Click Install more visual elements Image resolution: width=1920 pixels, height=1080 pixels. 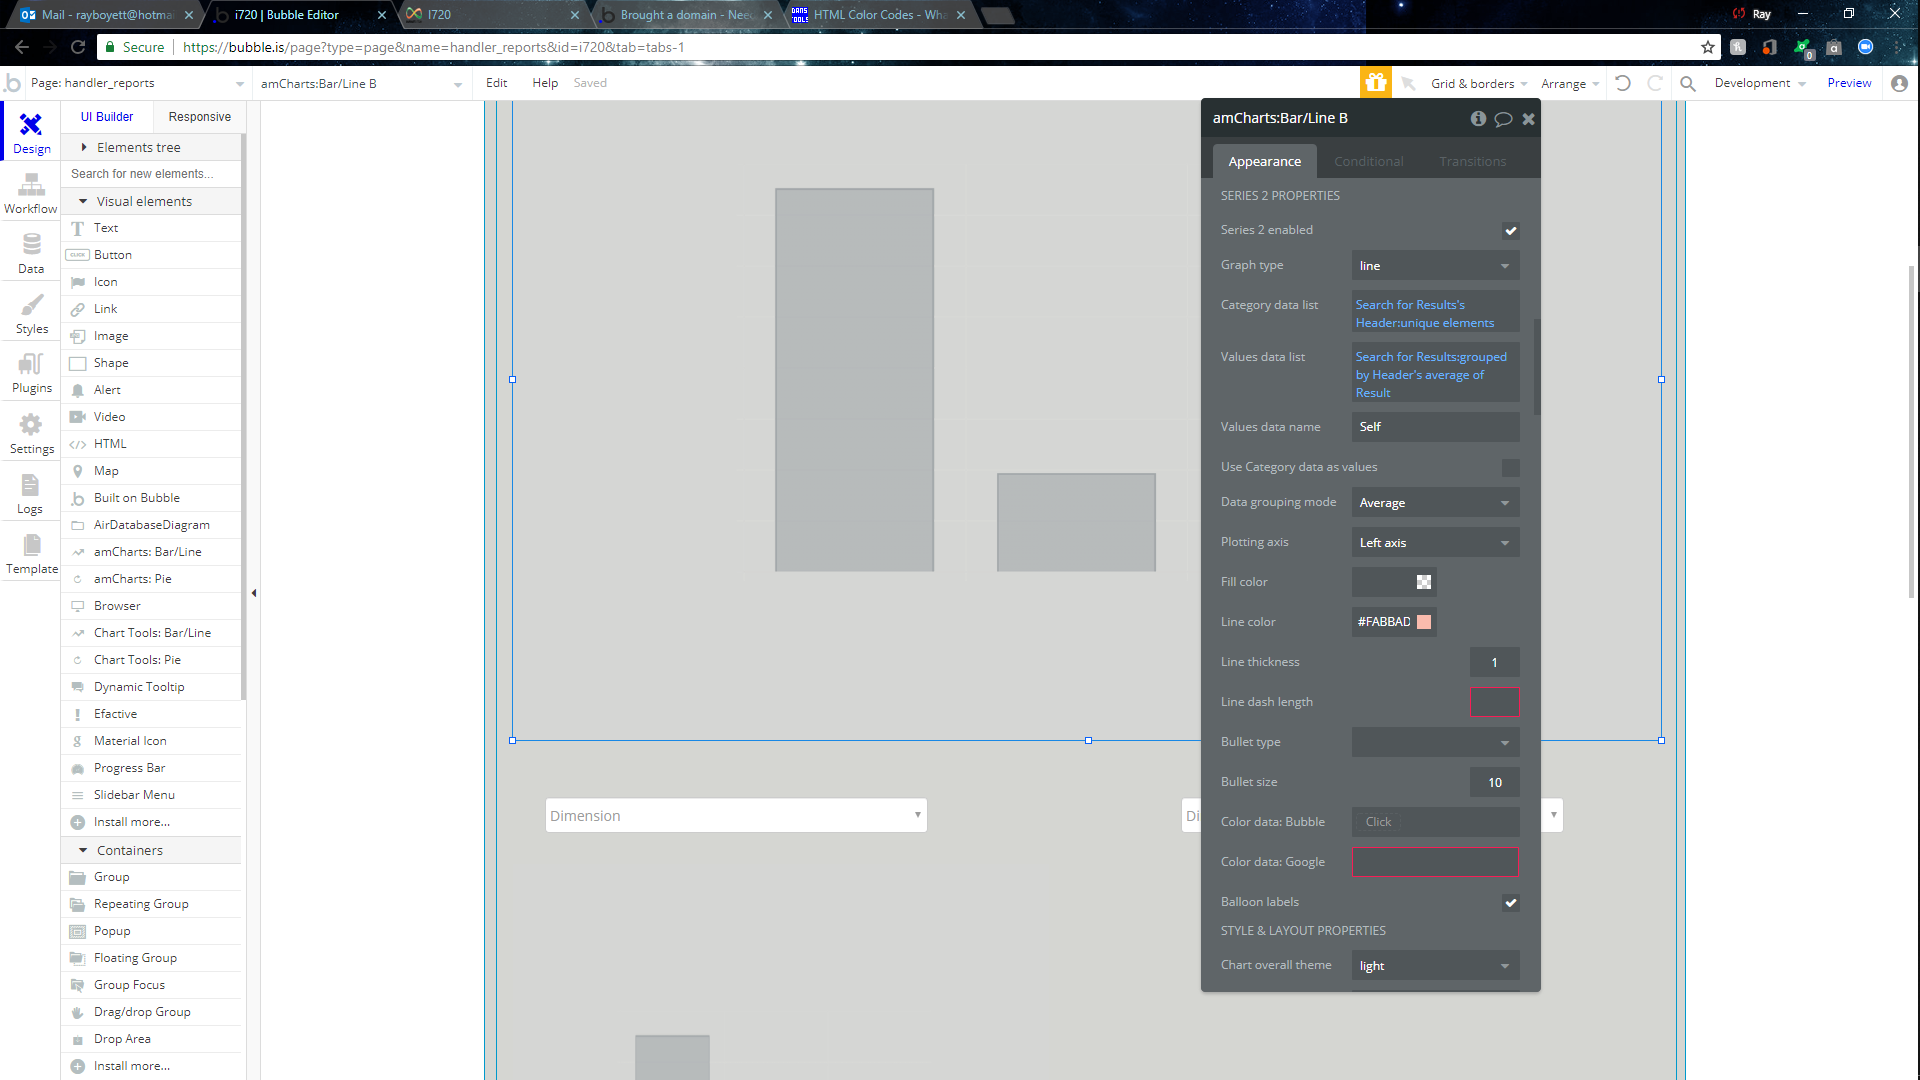[x=152, y=822]
